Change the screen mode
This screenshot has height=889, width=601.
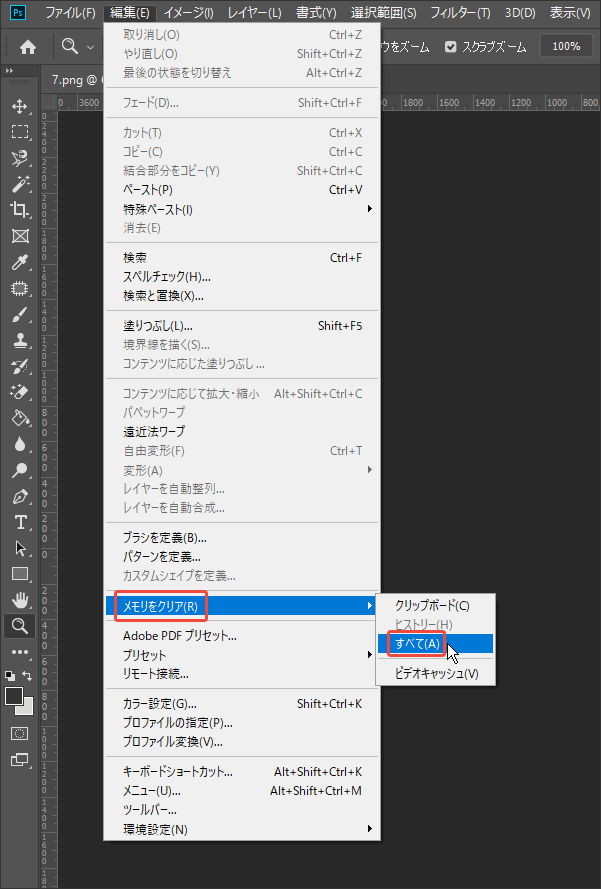pos(19,760)
